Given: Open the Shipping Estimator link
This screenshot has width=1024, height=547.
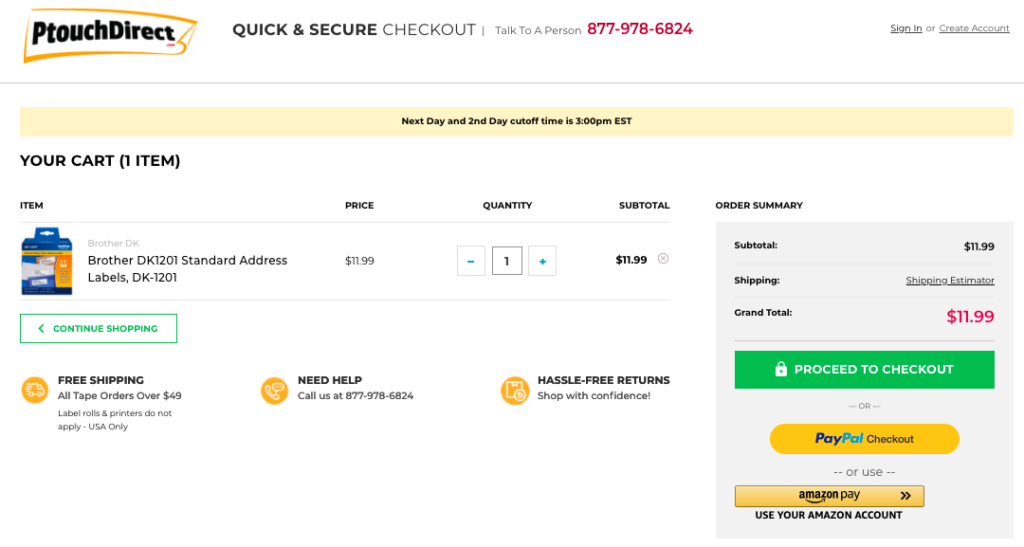Looking at the screenshot, I should coord(950,281).
